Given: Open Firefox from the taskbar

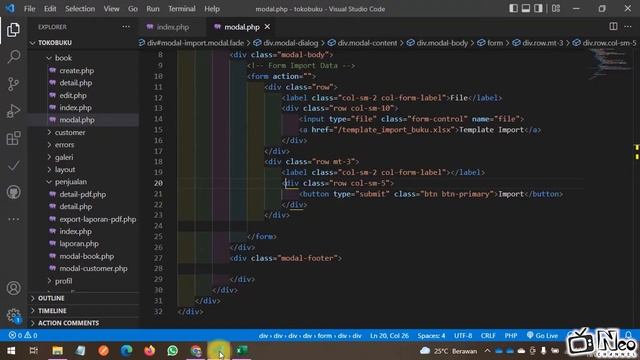Looking at the screenshot, I should coord(150,351).
